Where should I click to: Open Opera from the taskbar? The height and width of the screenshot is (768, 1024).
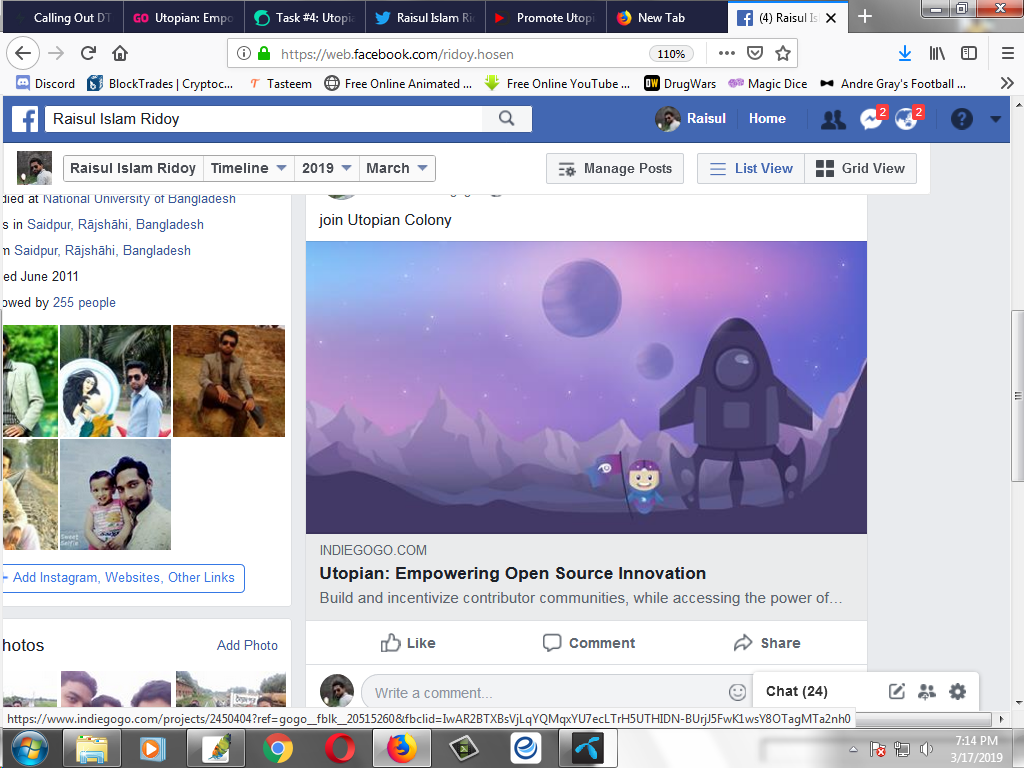click(x=340, y=748)
